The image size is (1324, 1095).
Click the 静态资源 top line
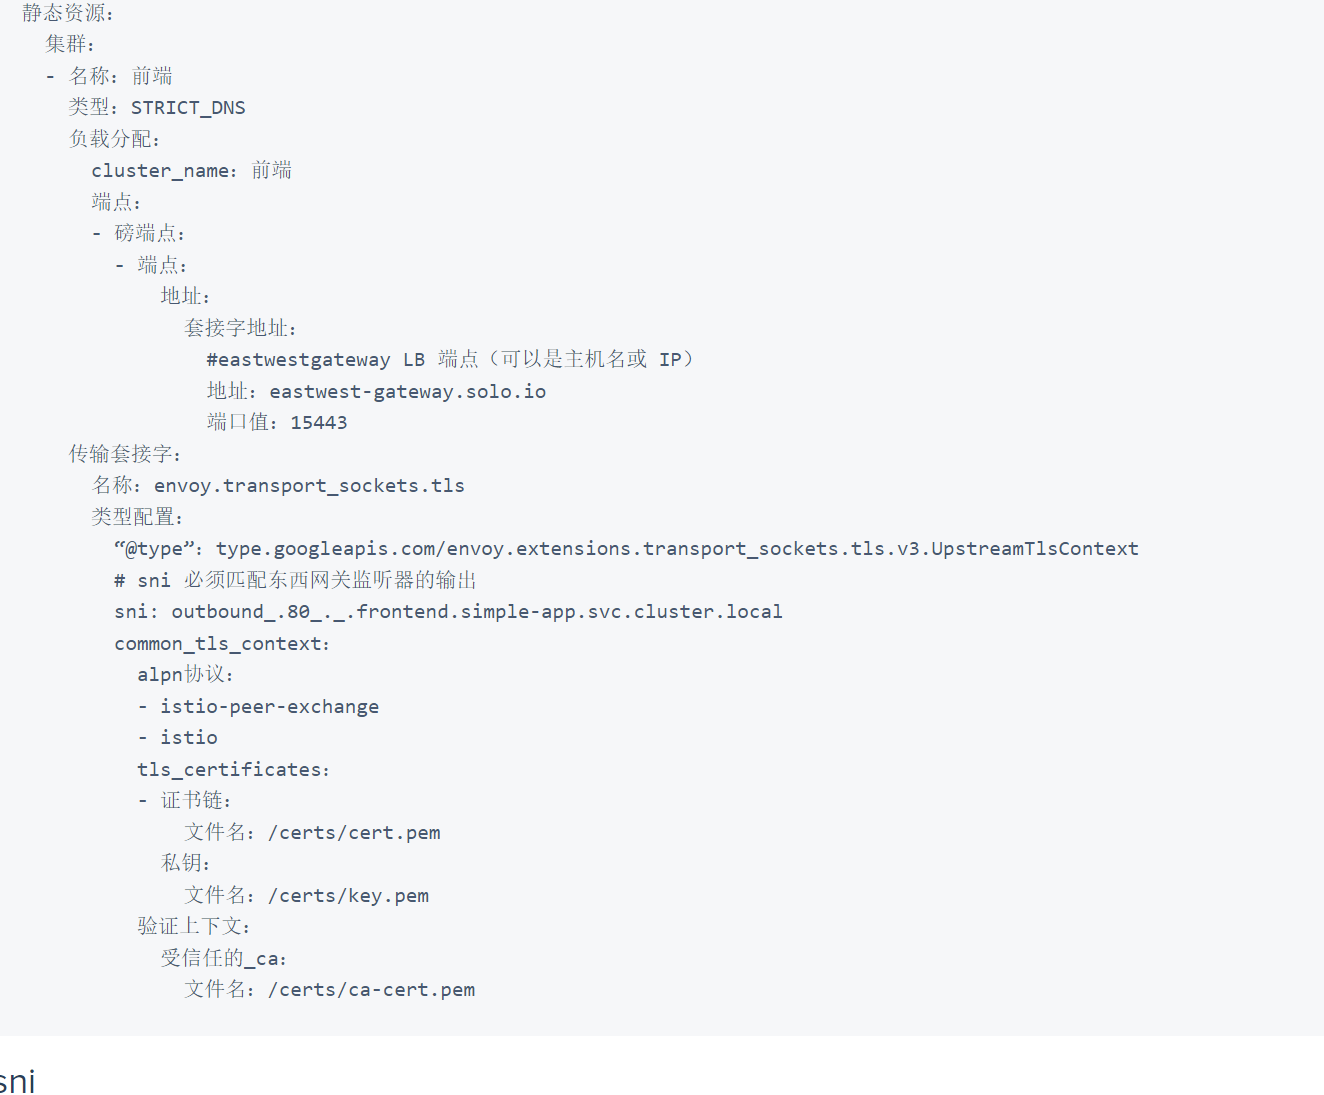point(68,13)
